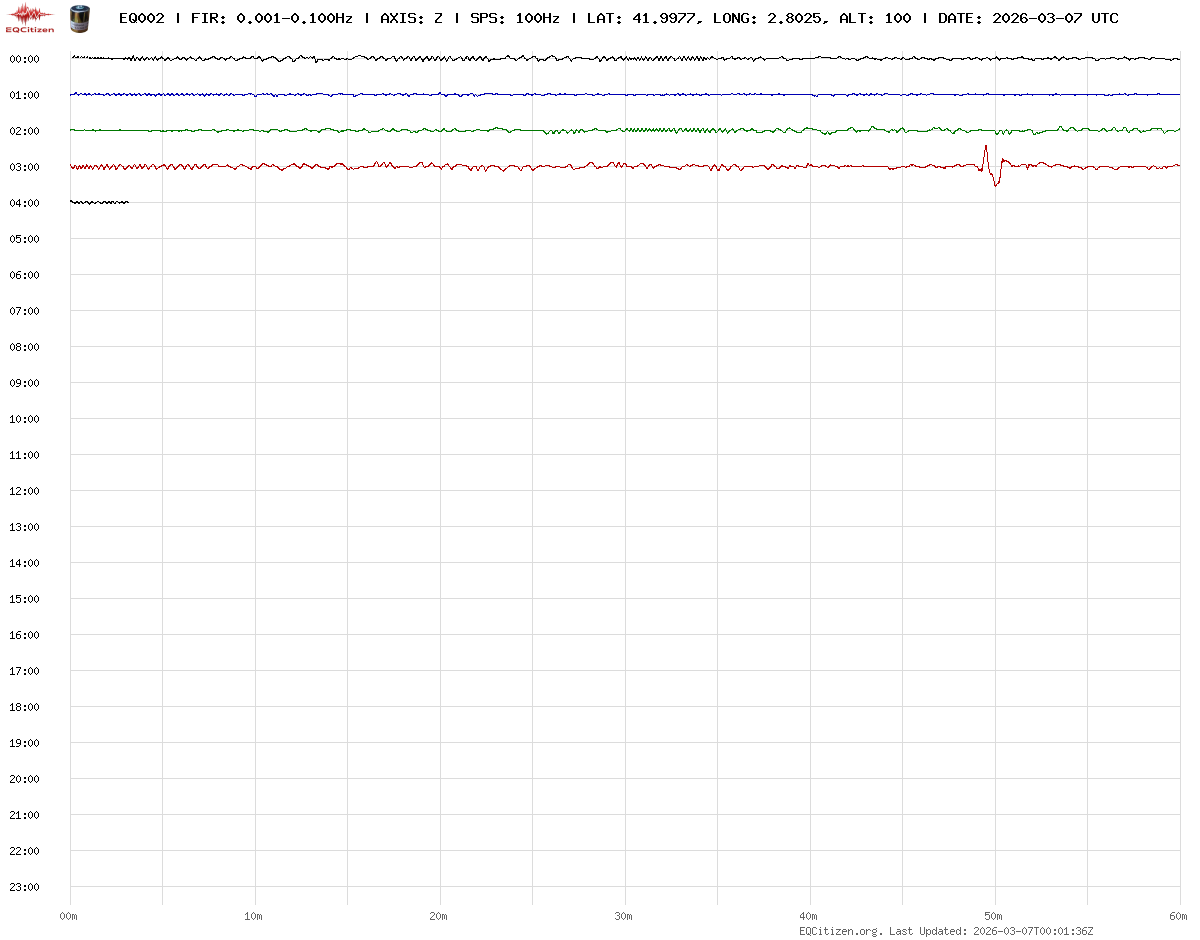Select the short black trace at 04:00
1200x940 pixels.
[99, 202]
